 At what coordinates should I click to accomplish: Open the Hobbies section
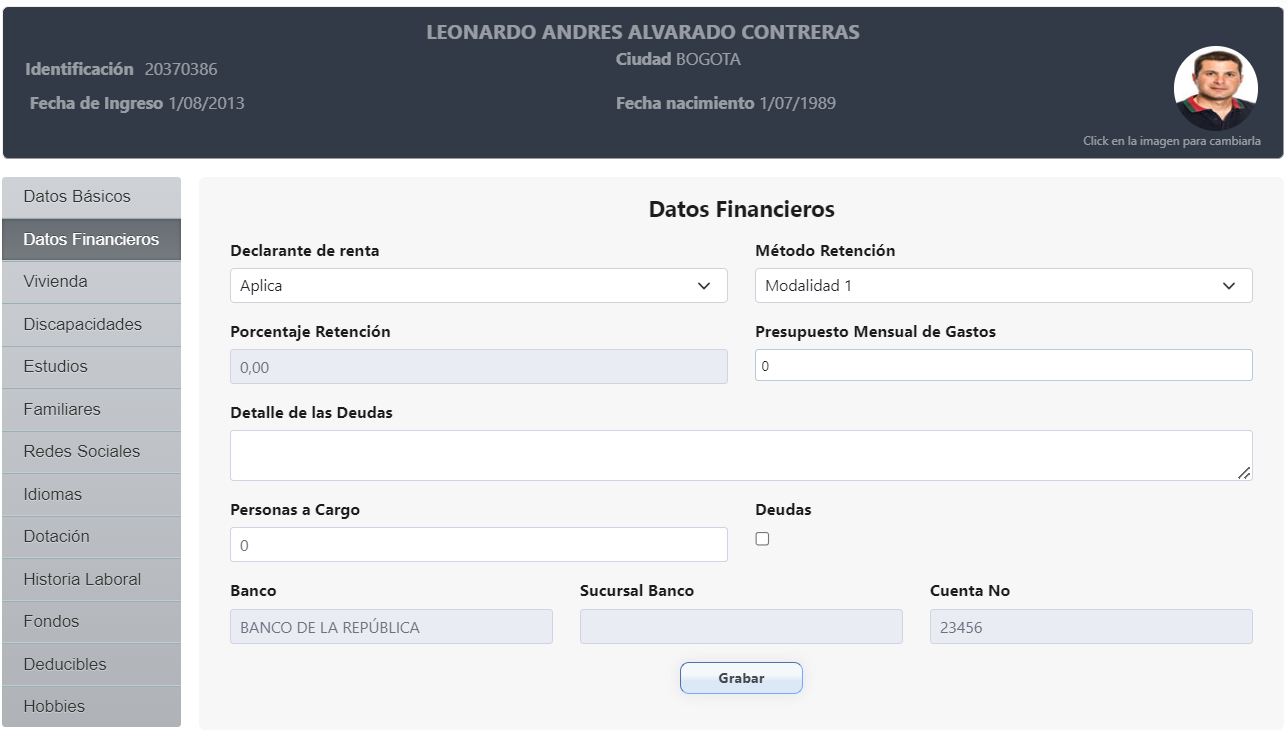tap(90, 706)
